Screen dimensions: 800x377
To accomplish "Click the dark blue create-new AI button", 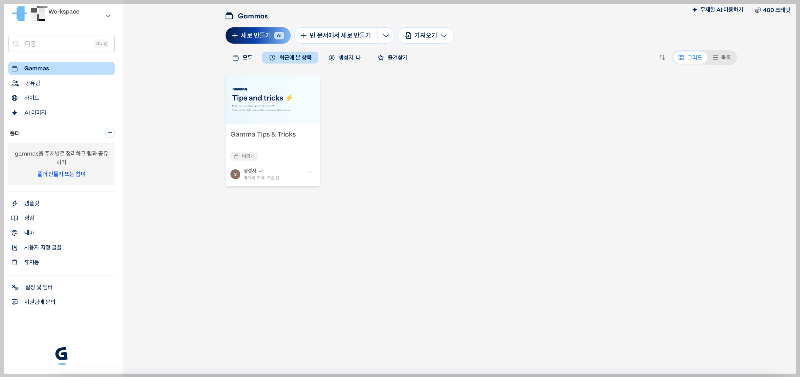I will click(258, 36).
